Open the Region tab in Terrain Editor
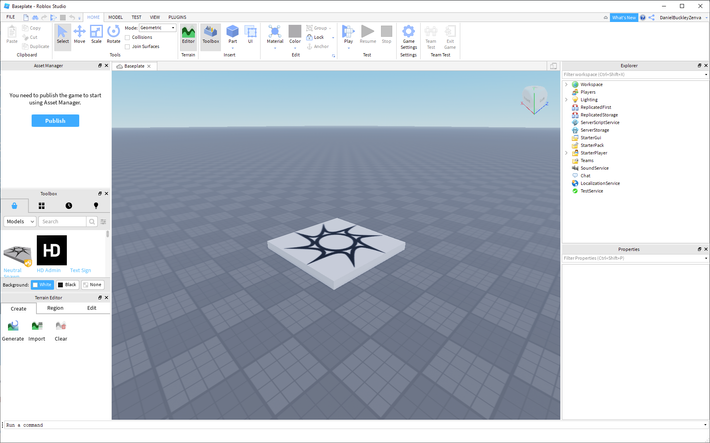This screenshot has height=443, width=710. coord(55,308)
